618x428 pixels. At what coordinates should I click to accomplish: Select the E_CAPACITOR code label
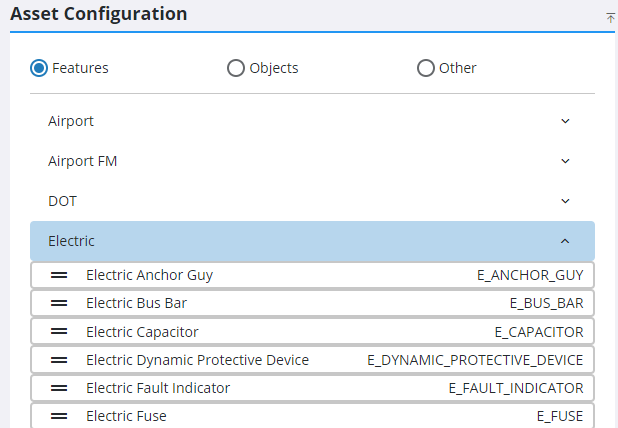538,331
